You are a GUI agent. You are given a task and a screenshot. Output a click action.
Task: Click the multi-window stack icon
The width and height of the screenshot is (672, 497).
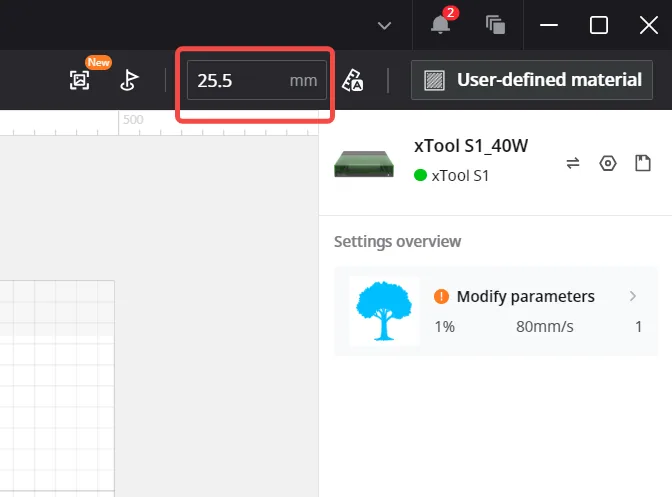click(x=495, y=24)
